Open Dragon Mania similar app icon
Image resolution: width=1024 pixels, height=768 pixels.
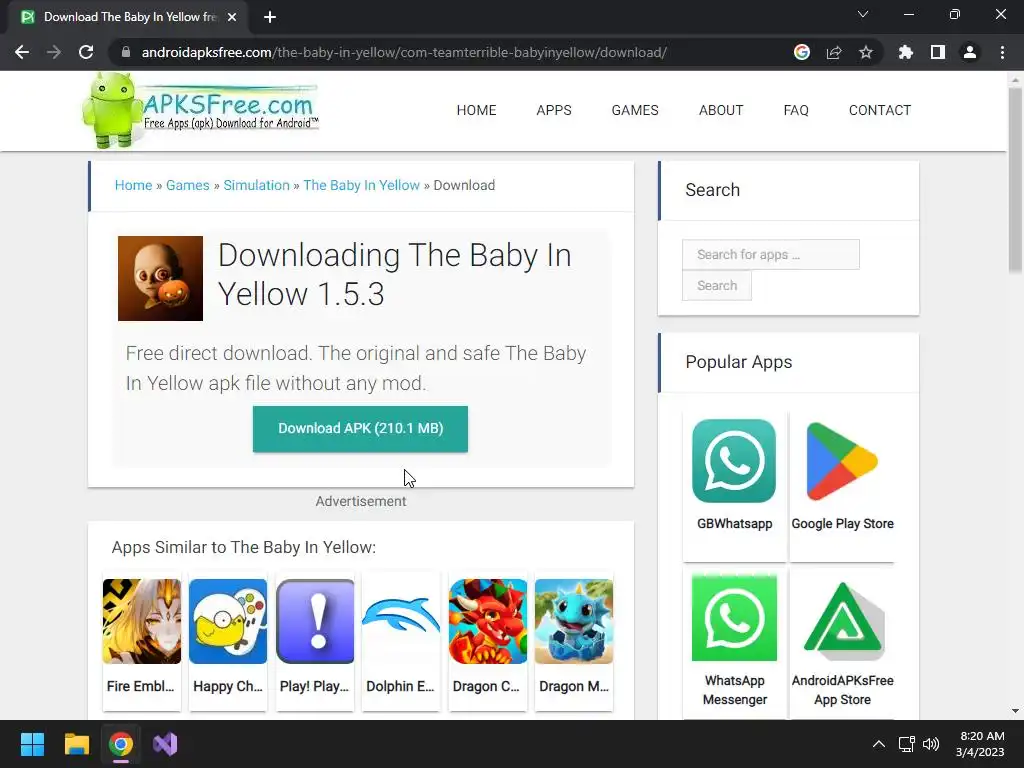[574, 621]
